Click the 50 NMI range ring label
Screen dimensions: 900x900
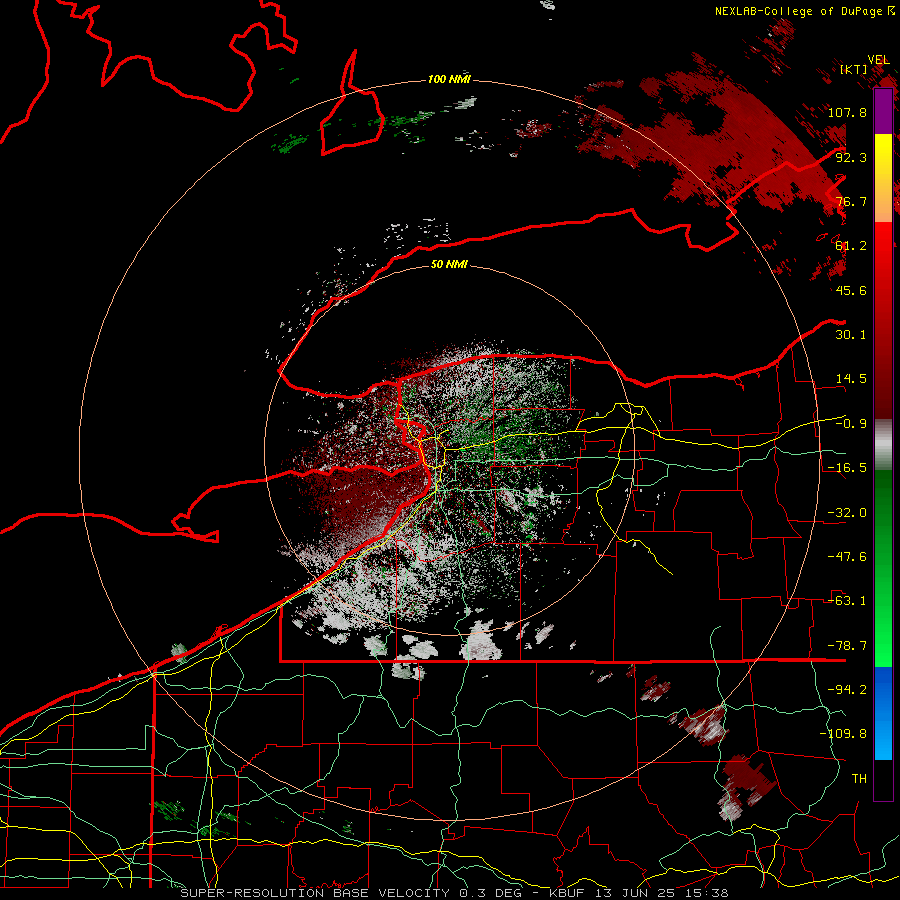coord(449,265)
